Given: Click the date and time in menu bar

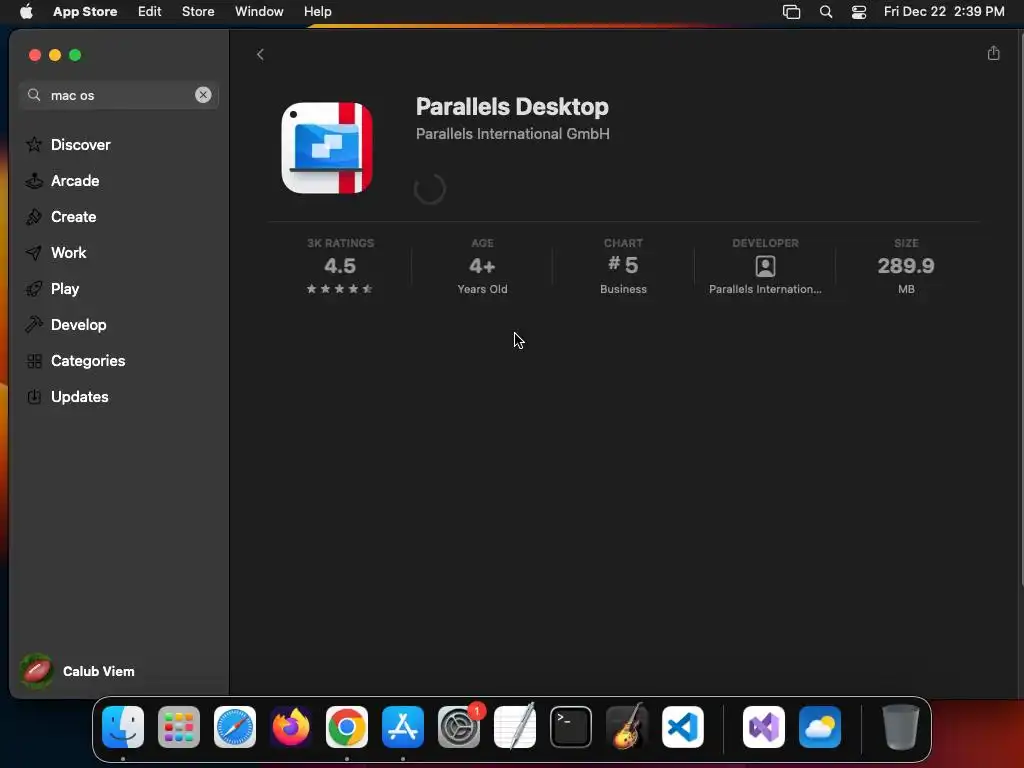Looking at the screenshot, I should pos(944,12).
